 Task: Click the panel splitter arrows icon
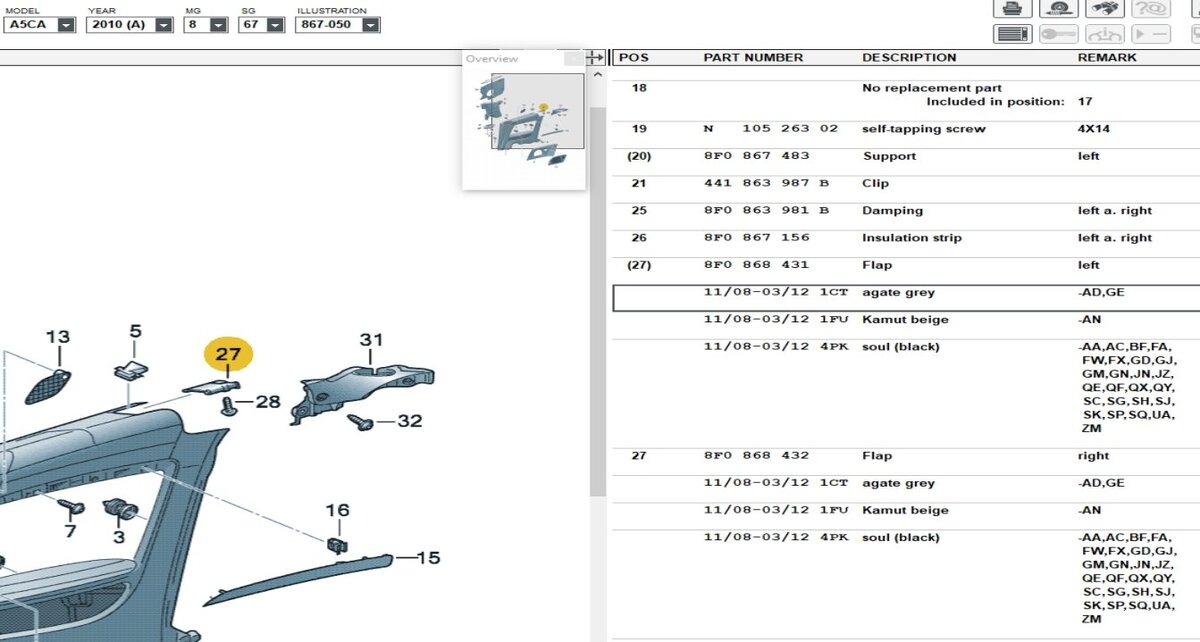pyautogui.click(x=594, y=58)
